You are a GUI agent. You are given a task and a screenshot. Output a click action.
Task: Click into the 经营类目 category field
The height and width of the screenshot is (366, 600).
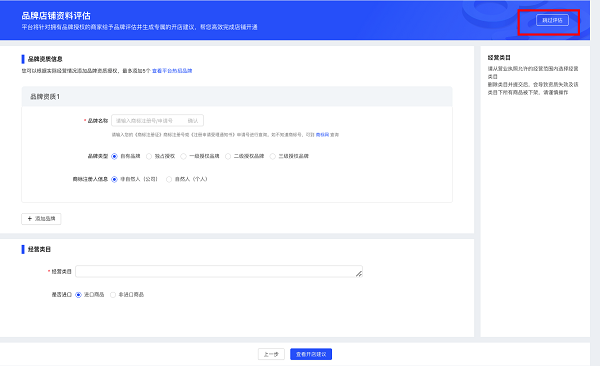(219, 271)
